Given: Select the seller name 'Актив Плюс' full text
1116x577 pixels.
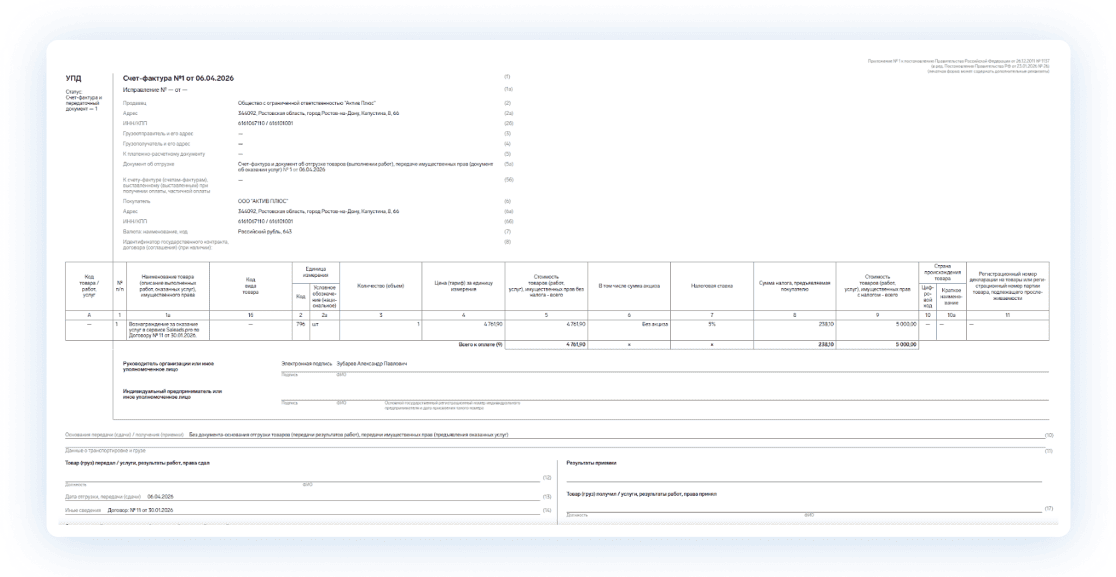Looking at the screenshot, I should [300, 103].
